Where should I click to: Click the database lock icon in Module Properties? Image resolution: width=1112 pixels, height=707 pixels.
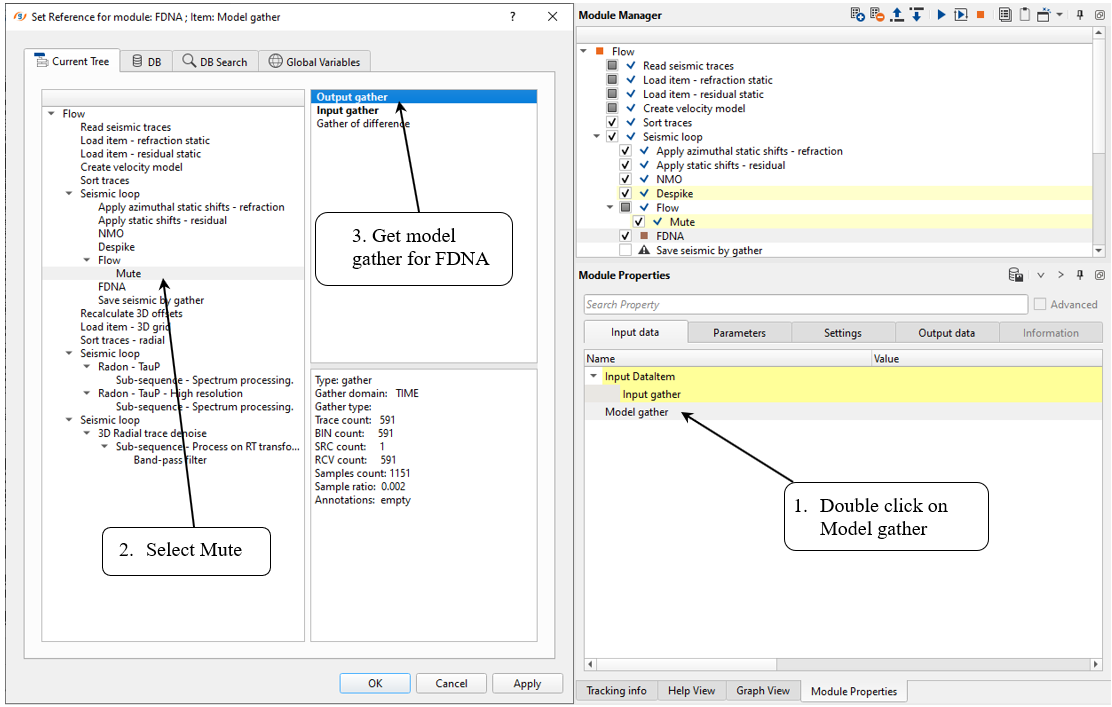pyautogui.click(x=1015, y=275)
